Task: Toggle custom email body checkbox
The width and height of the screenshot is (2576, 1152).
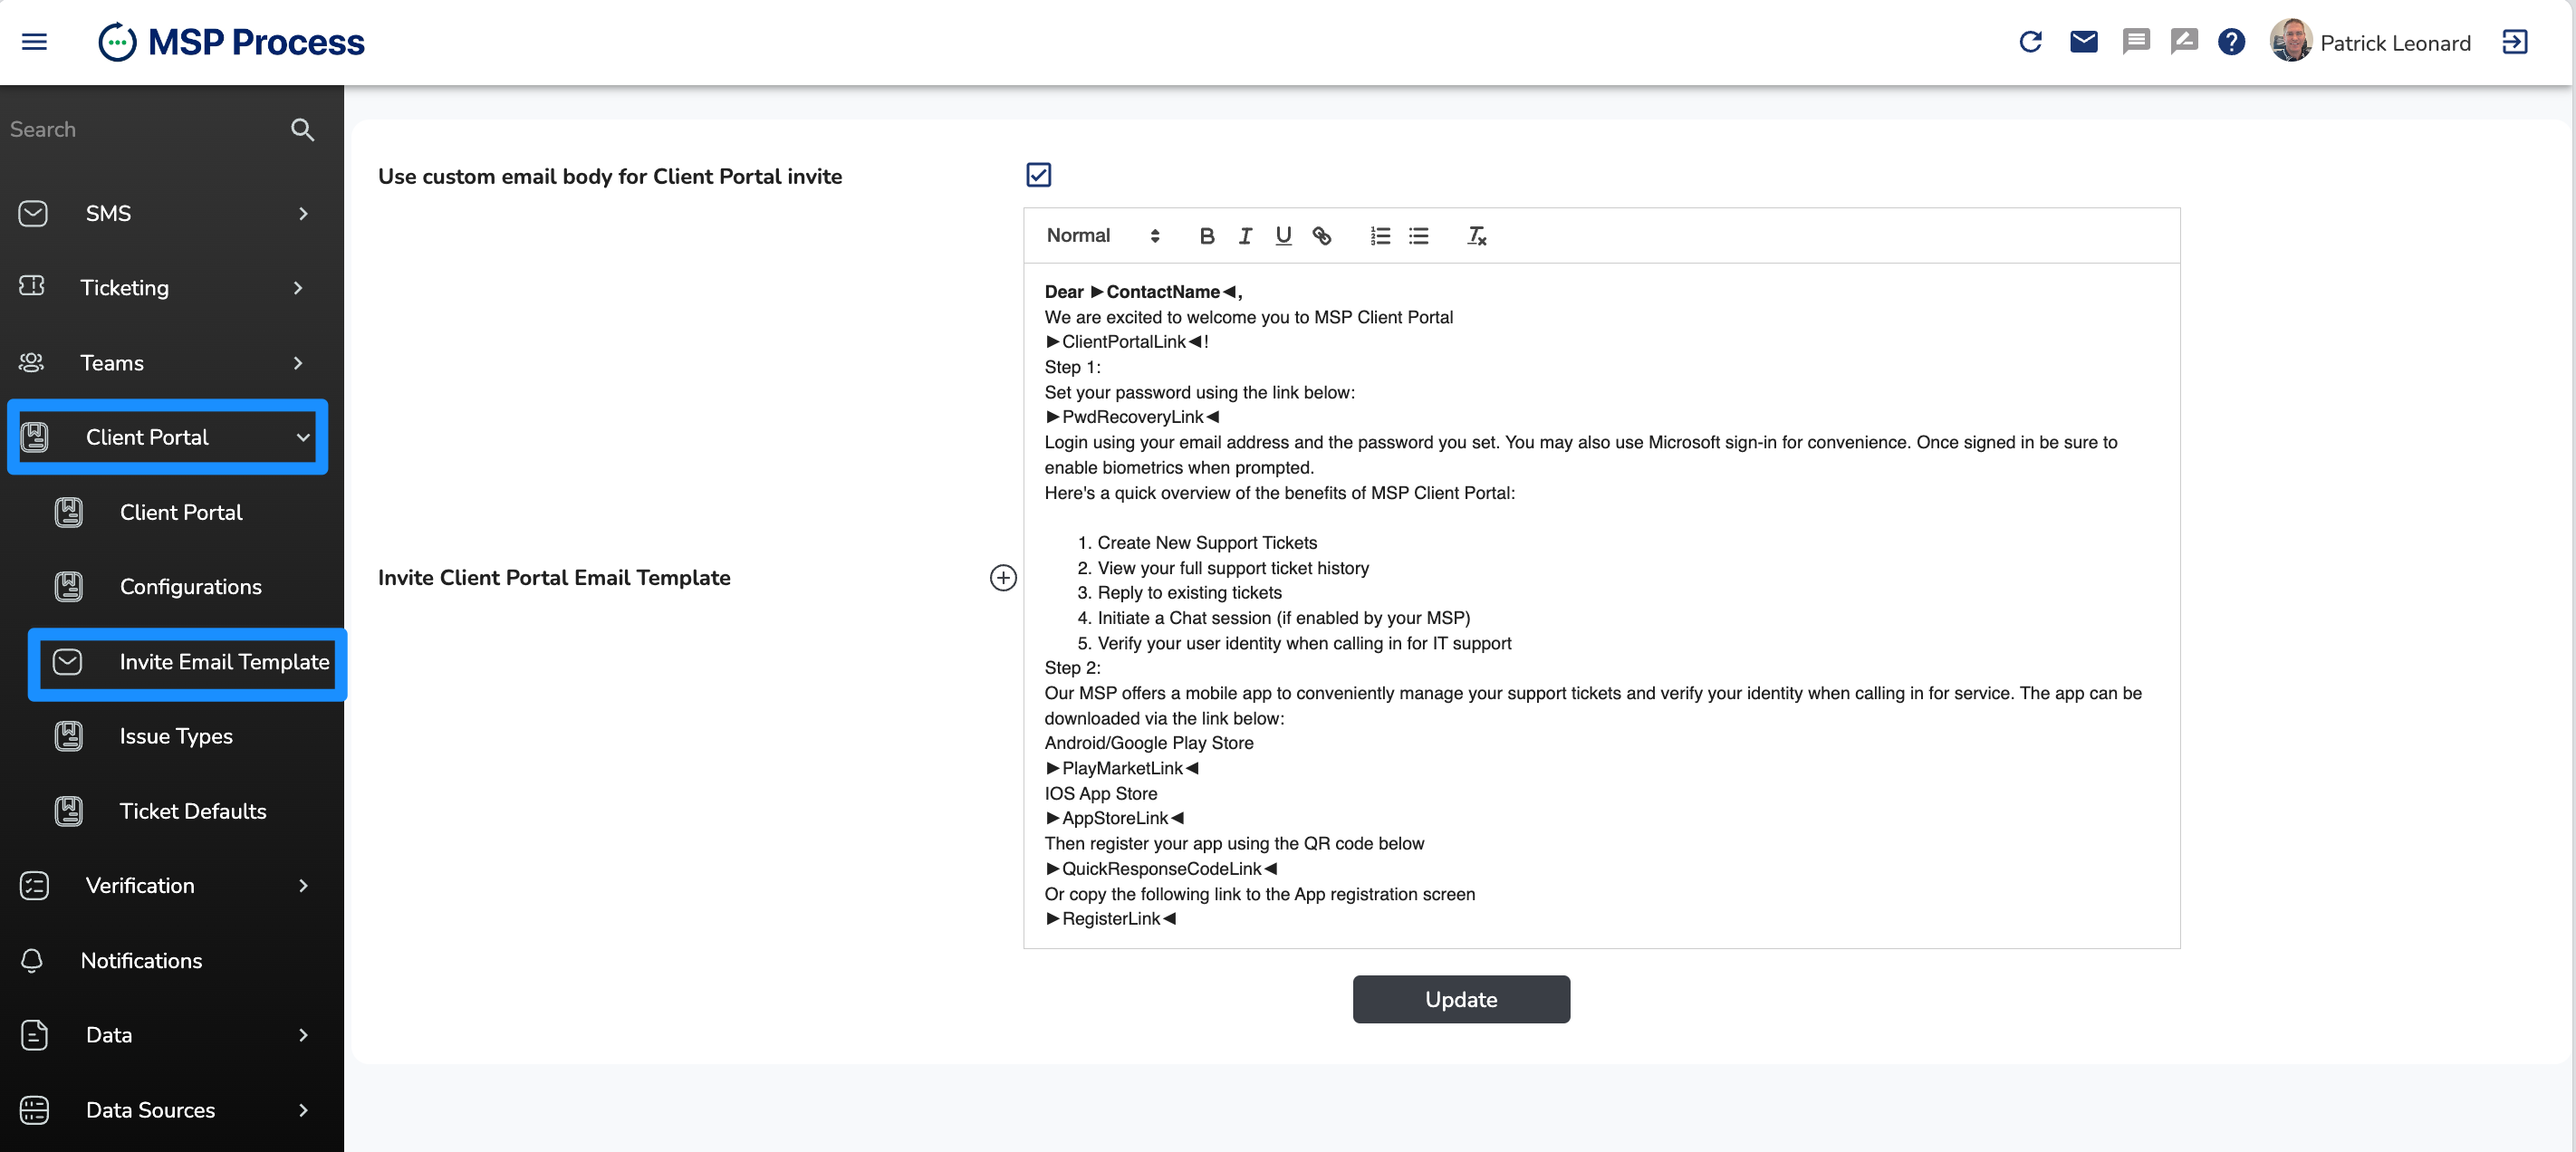Action: coord(1038,175)
